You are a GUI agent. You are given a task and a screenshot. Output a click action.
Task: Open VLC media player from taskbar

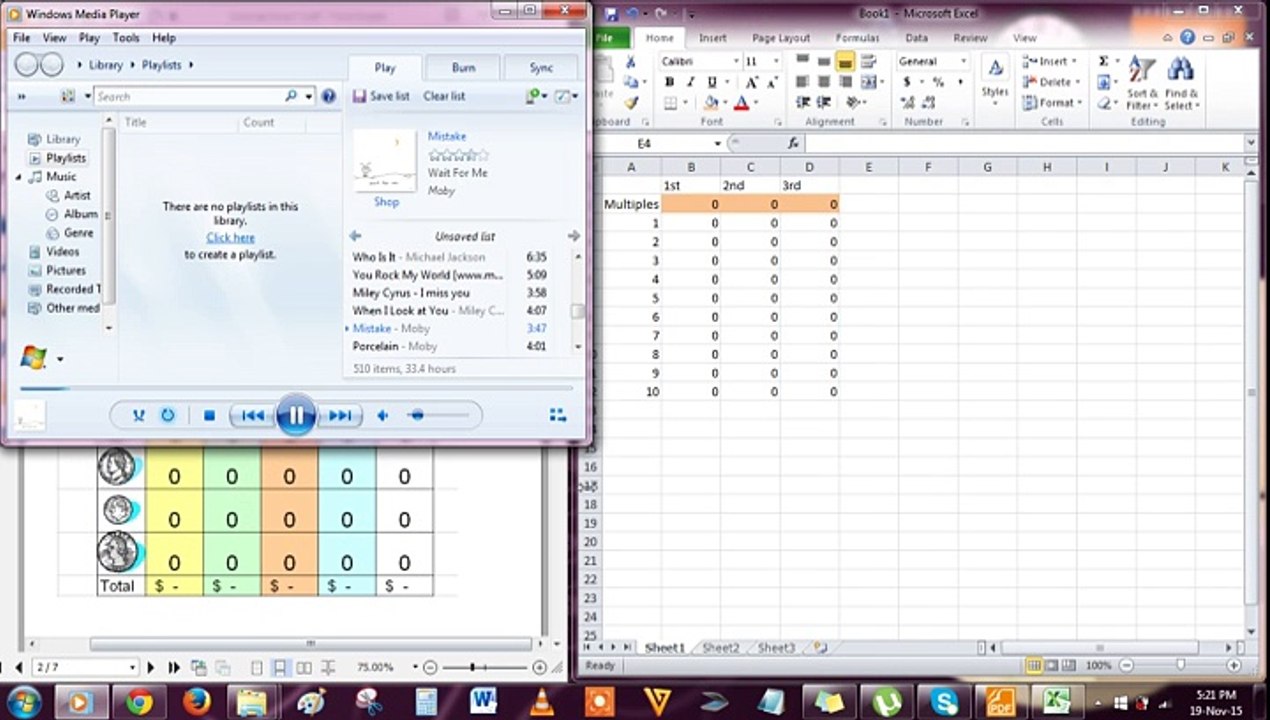pos(541,701)
